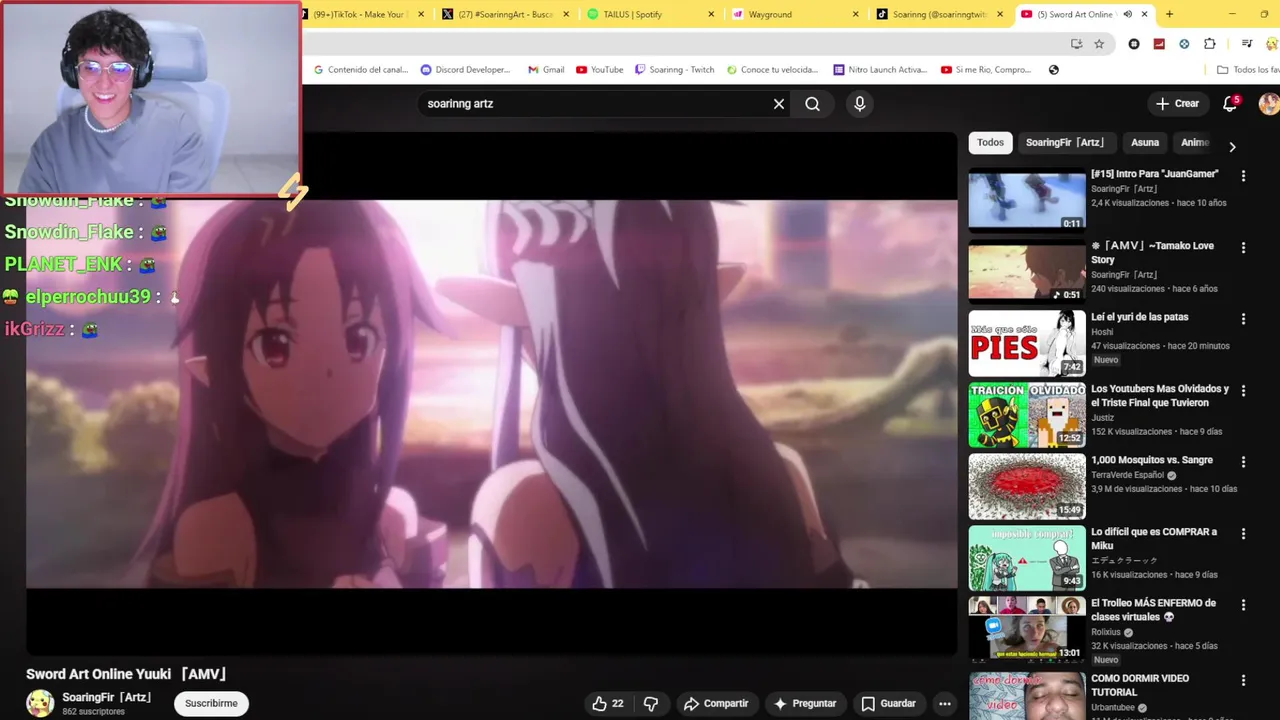The image size is (1280, 720).
Task: Close the TAILUS Spotify tab
Action: click(711, 14)
